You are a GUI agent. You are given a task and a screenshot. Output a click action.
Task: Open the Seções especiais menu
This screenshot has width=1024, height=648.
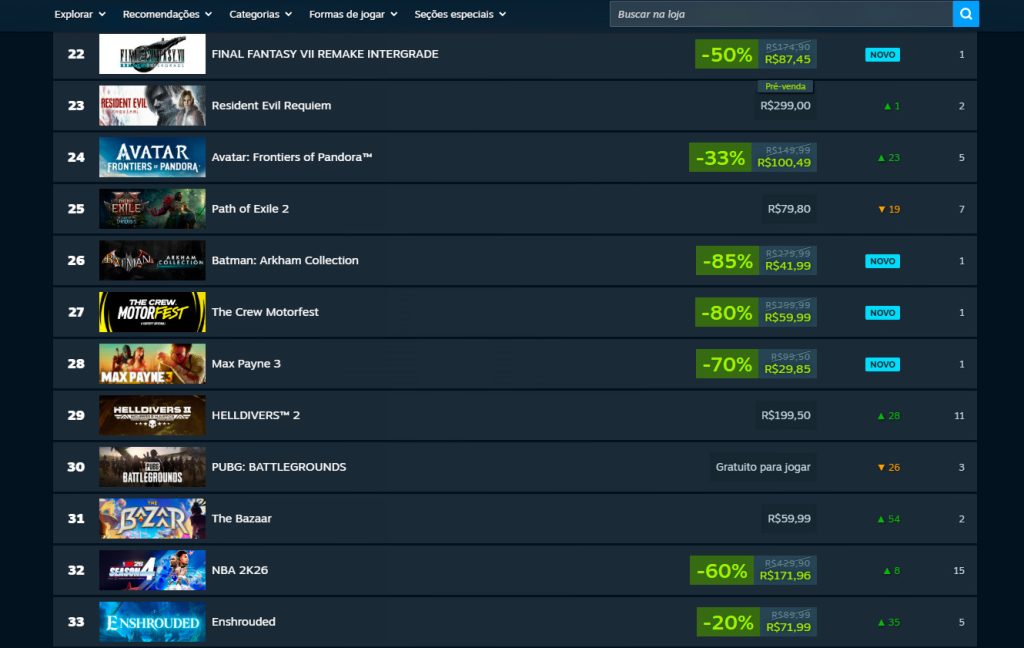pos(460,14)
